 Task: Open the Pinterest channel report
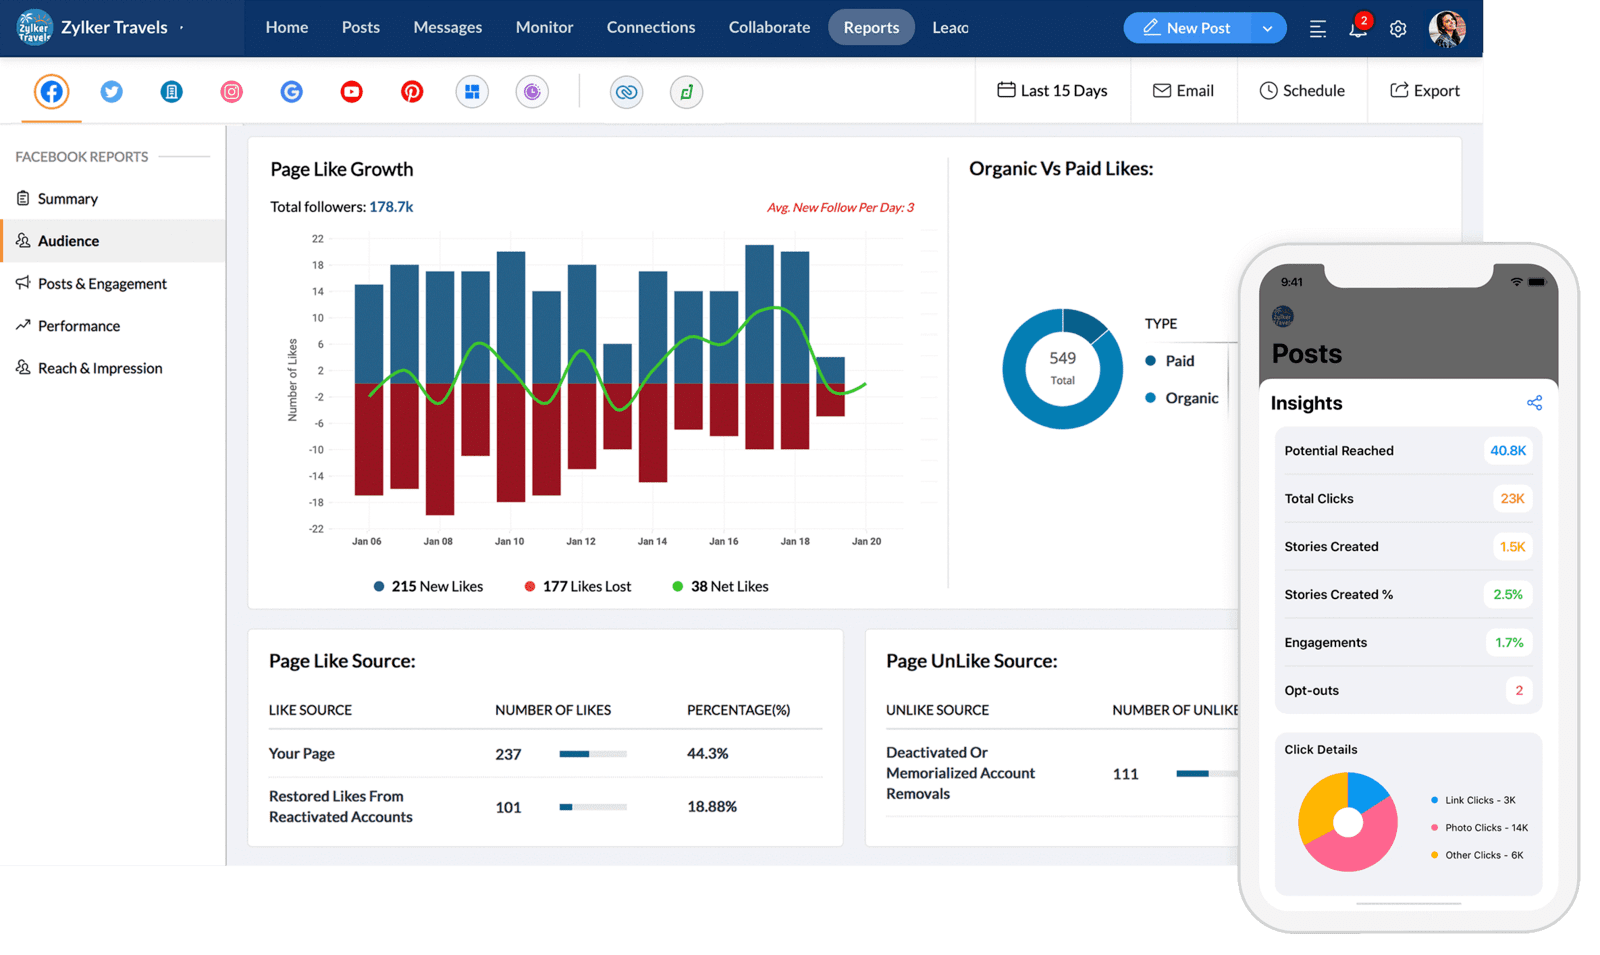(x=412, y=91)
